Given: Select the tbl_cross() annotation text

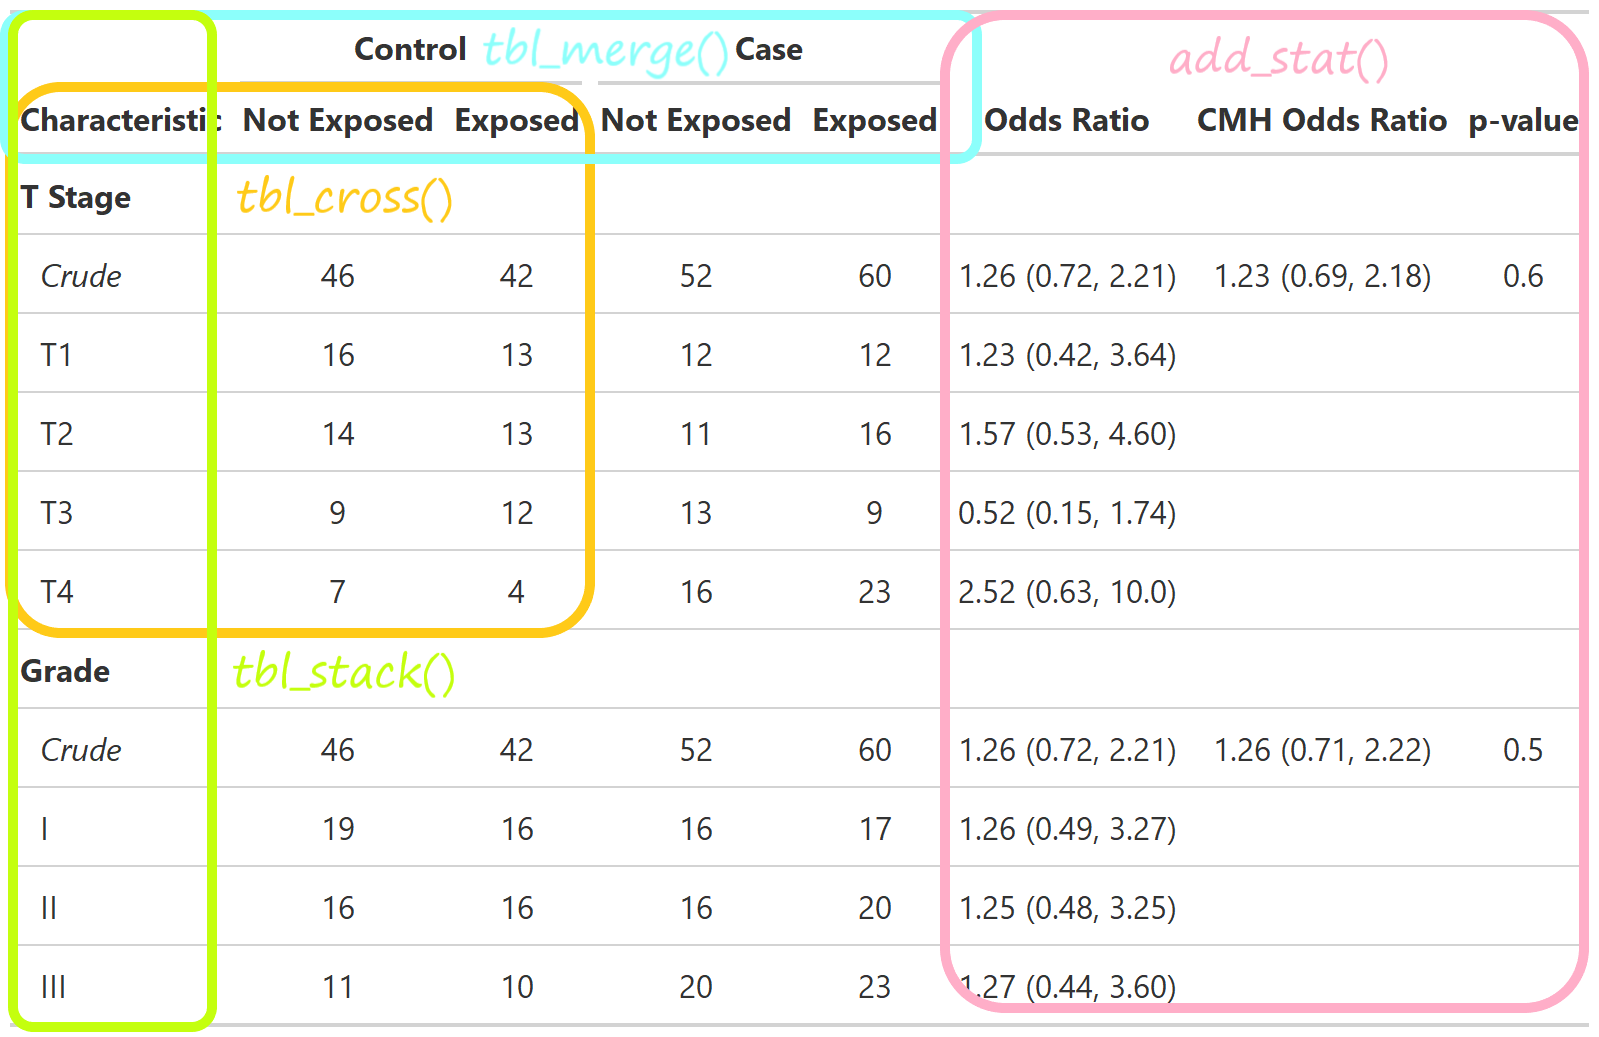Looking at the screenshot, I should (344, 197).
